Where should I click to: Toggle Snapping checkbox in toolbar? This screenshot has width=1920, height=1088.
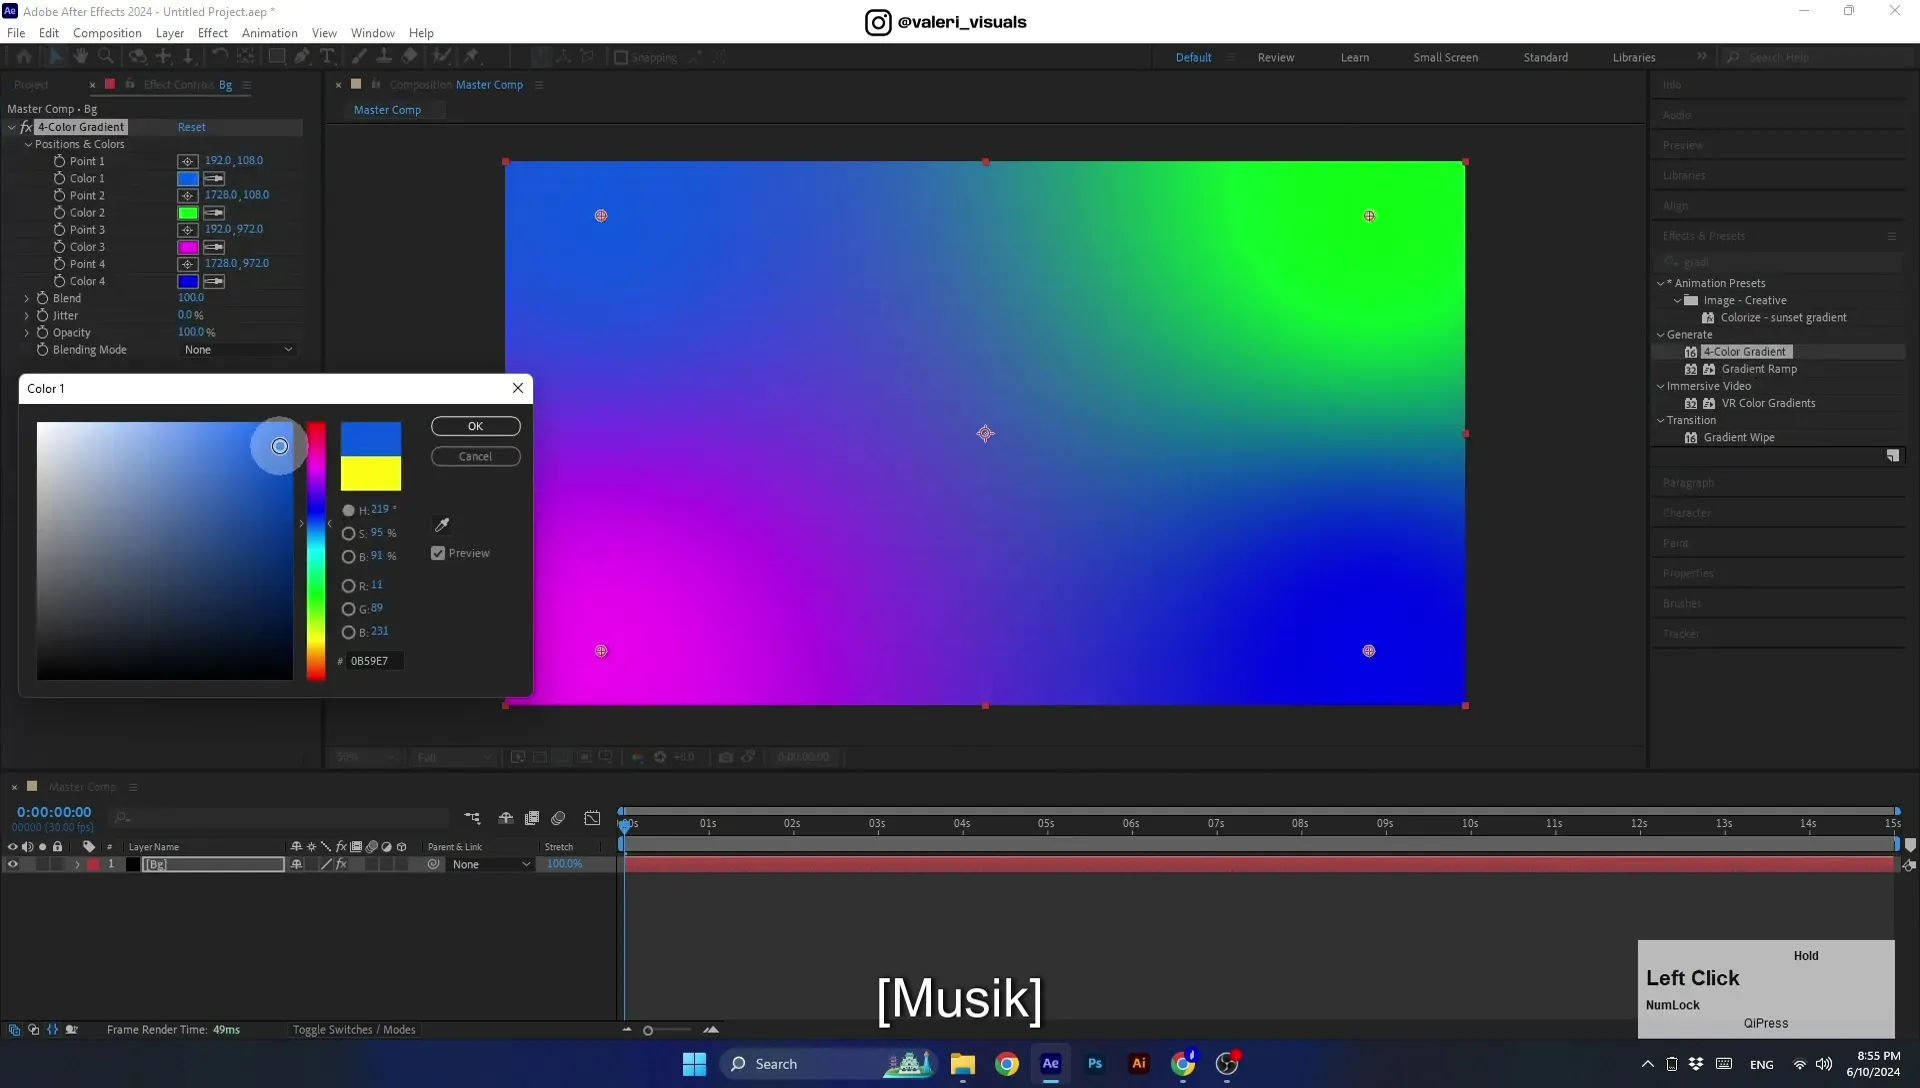(x=621, y=57)
